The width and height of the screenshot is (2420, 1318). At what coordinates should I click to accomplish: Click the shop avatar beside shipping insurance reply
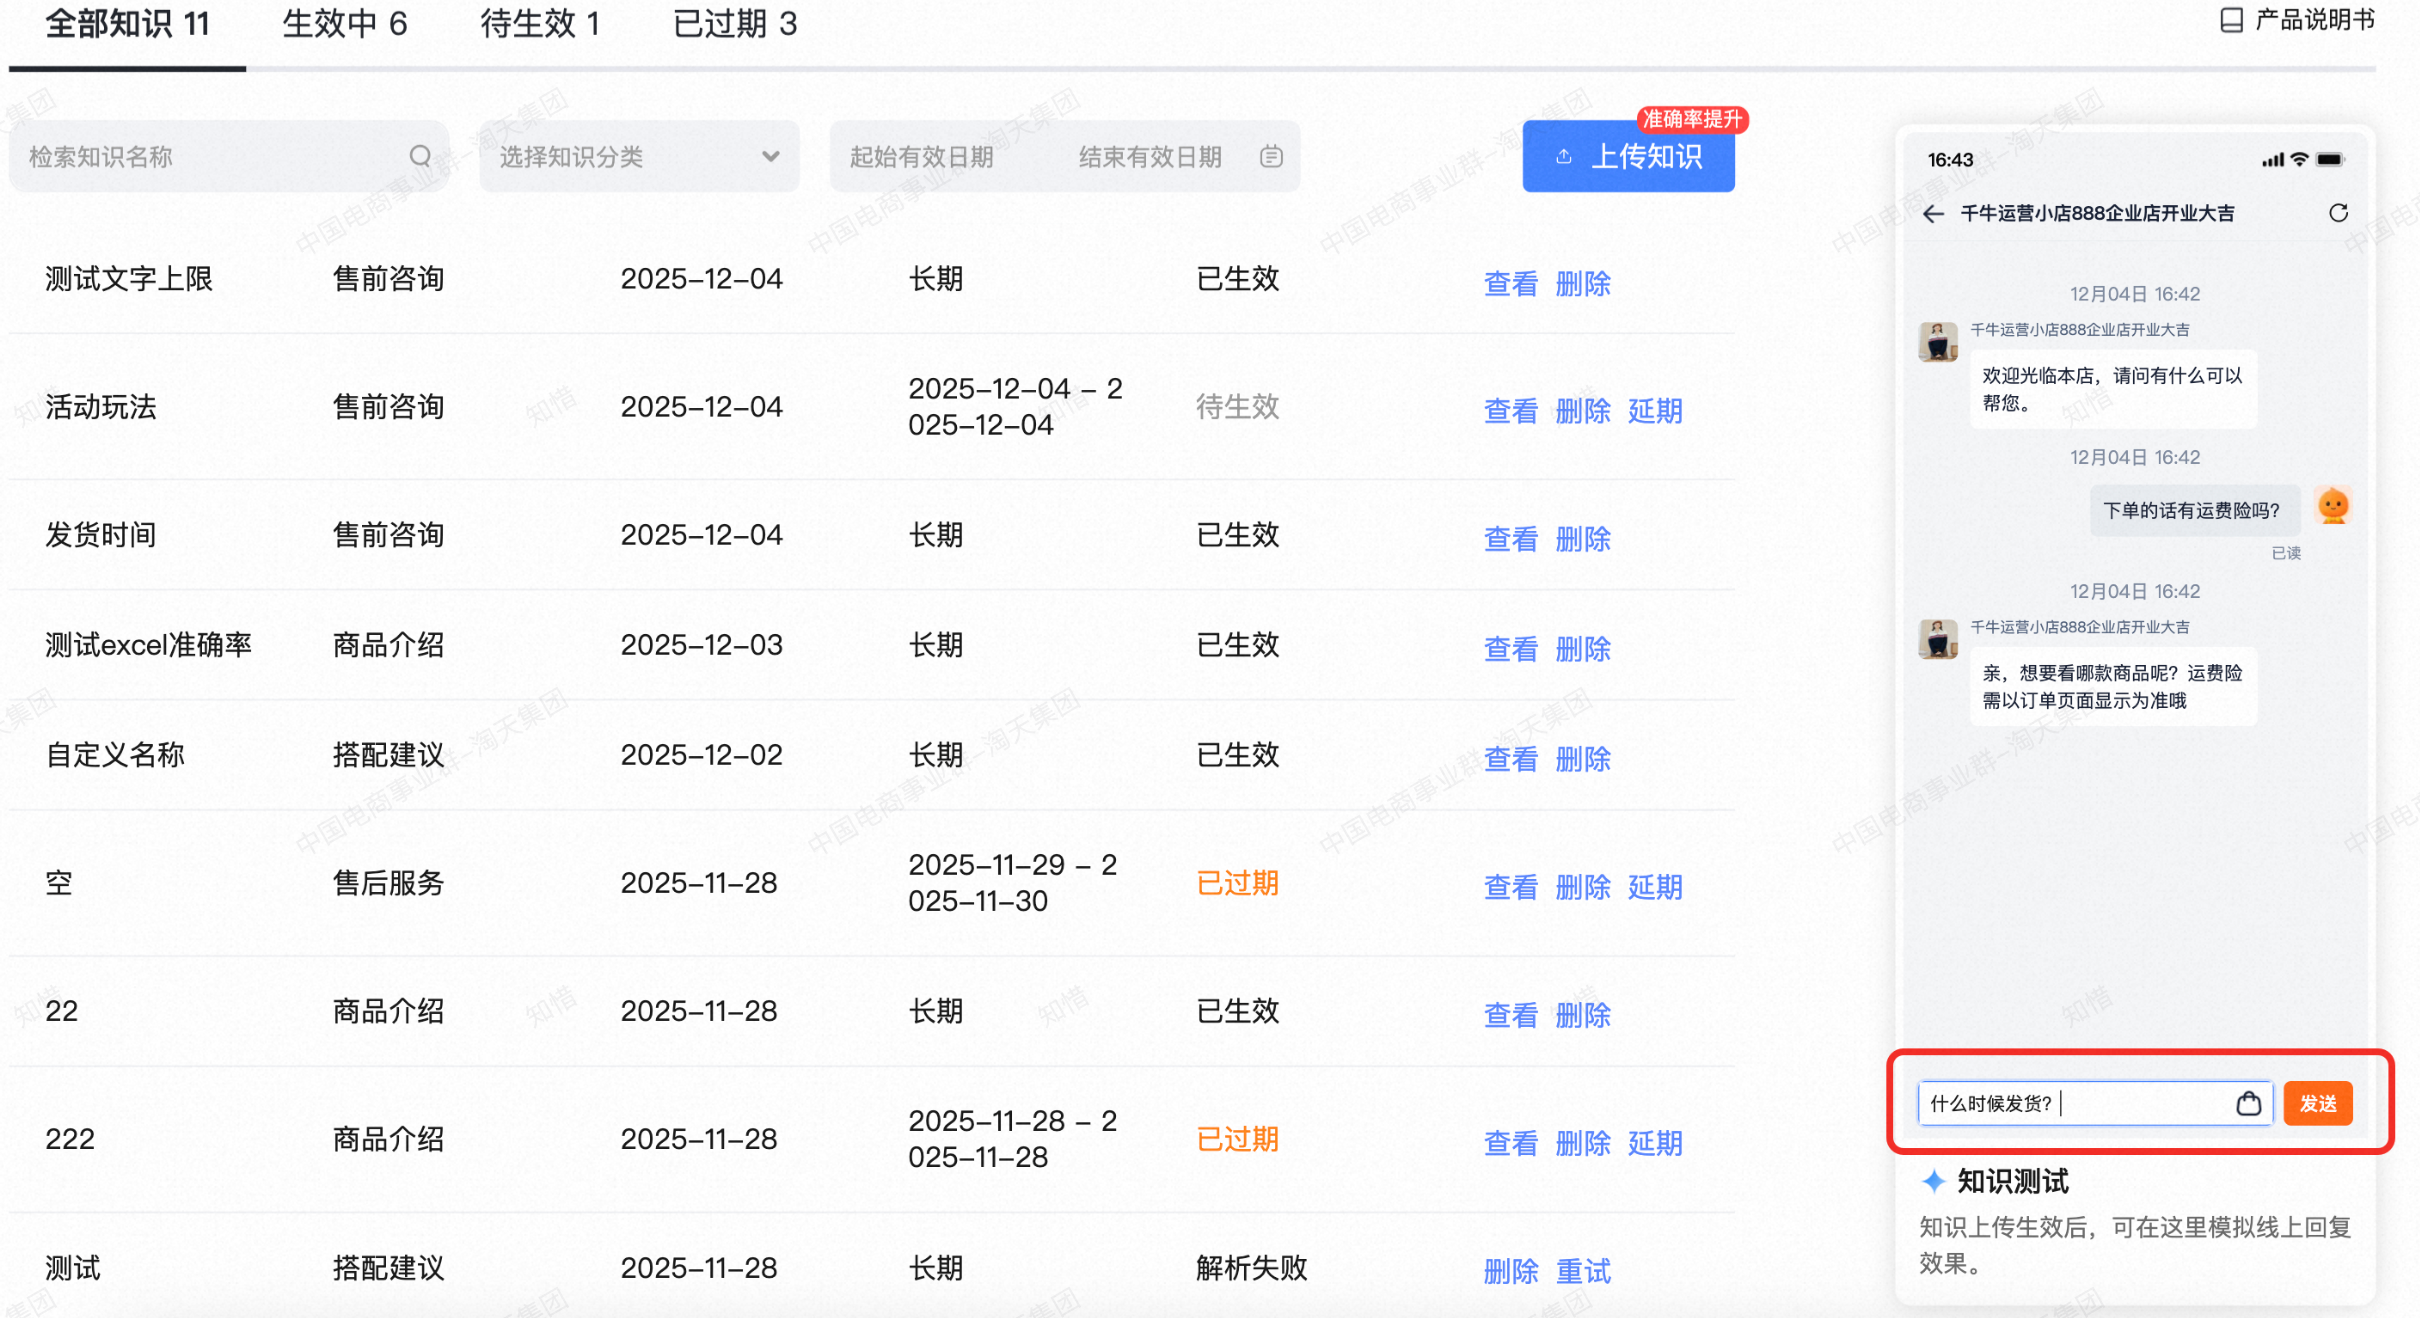1937,638
